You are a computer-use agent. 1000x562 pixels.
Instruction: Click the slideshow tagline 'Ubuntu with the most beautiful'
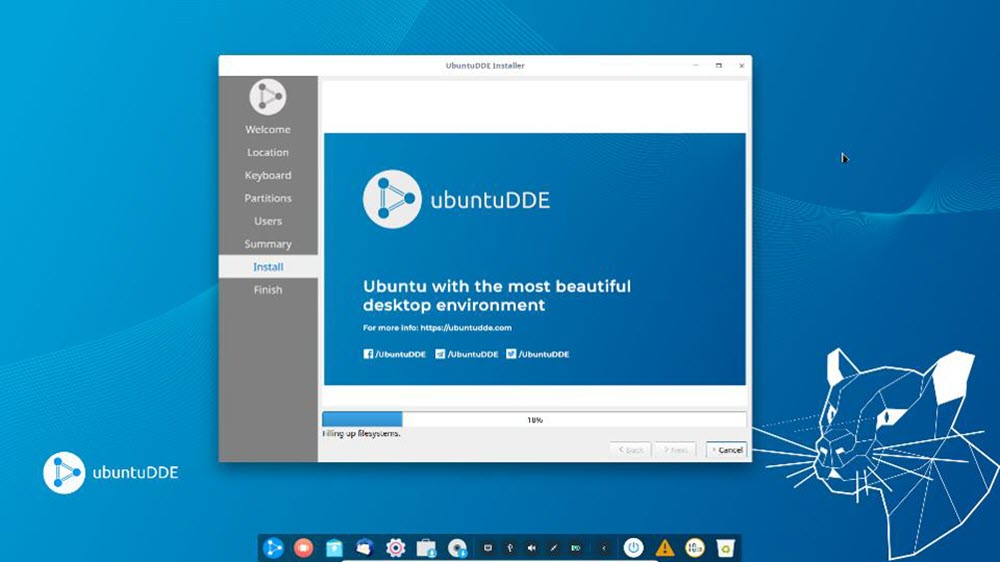click(497, 286)
